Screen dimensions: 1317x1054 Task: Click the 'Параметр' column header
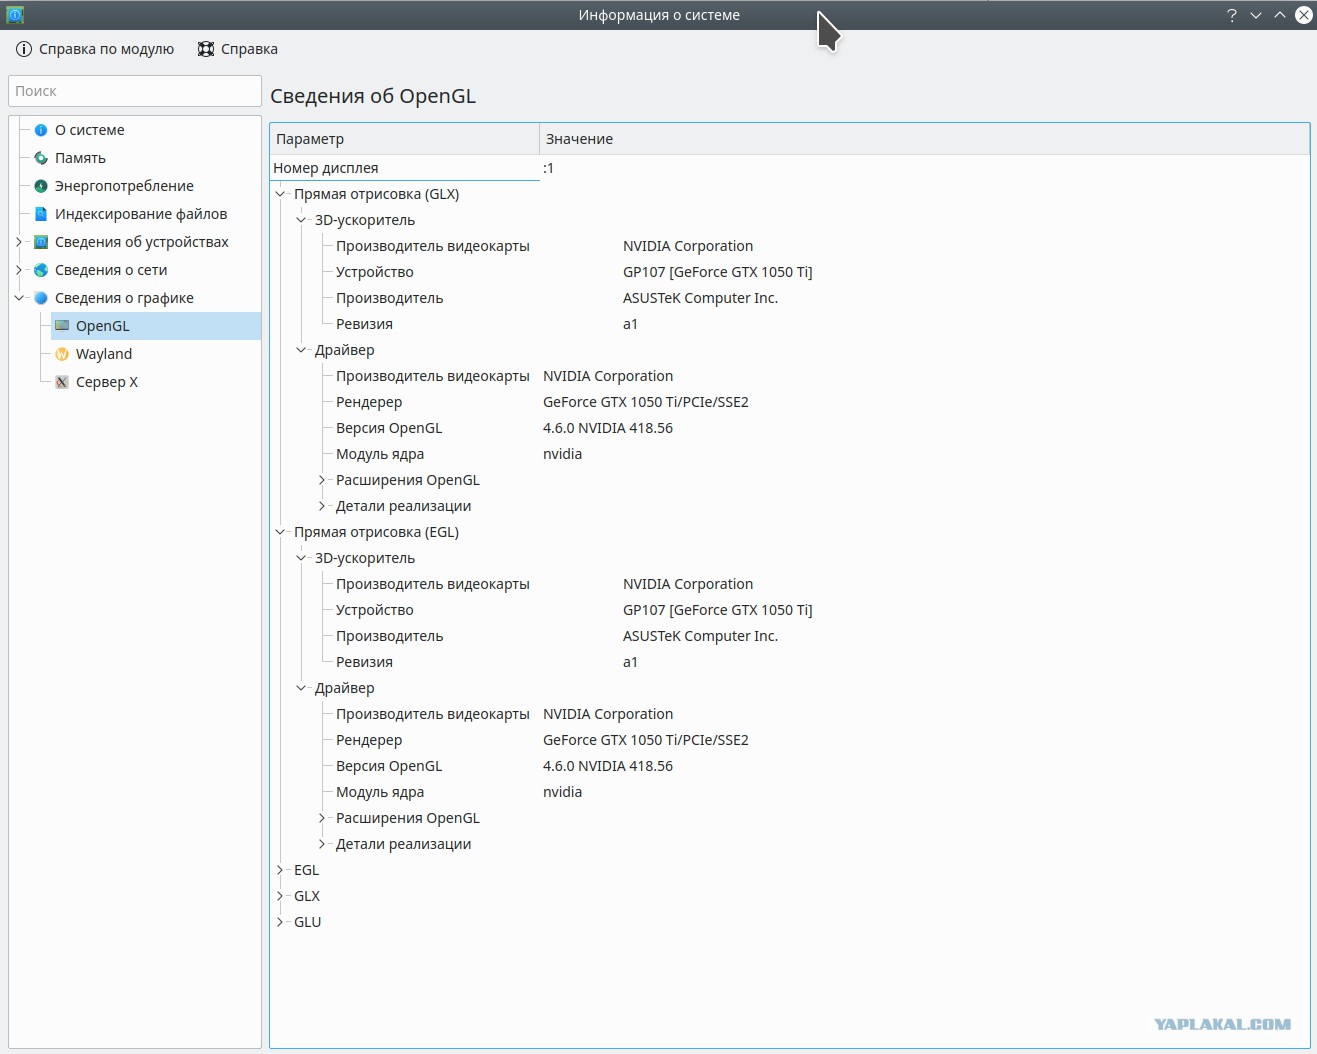(x=405, y=139)
